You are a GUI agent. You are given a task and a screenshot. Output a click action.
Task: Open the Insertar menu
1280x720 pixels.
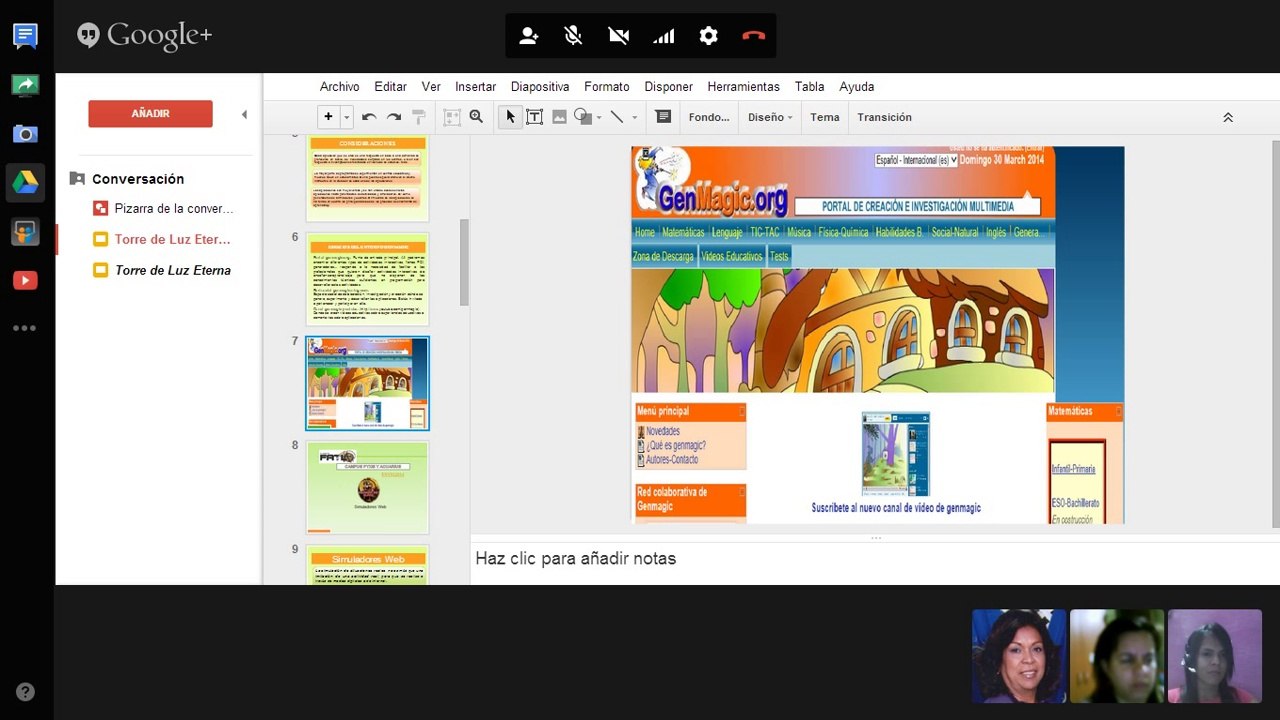476,87
